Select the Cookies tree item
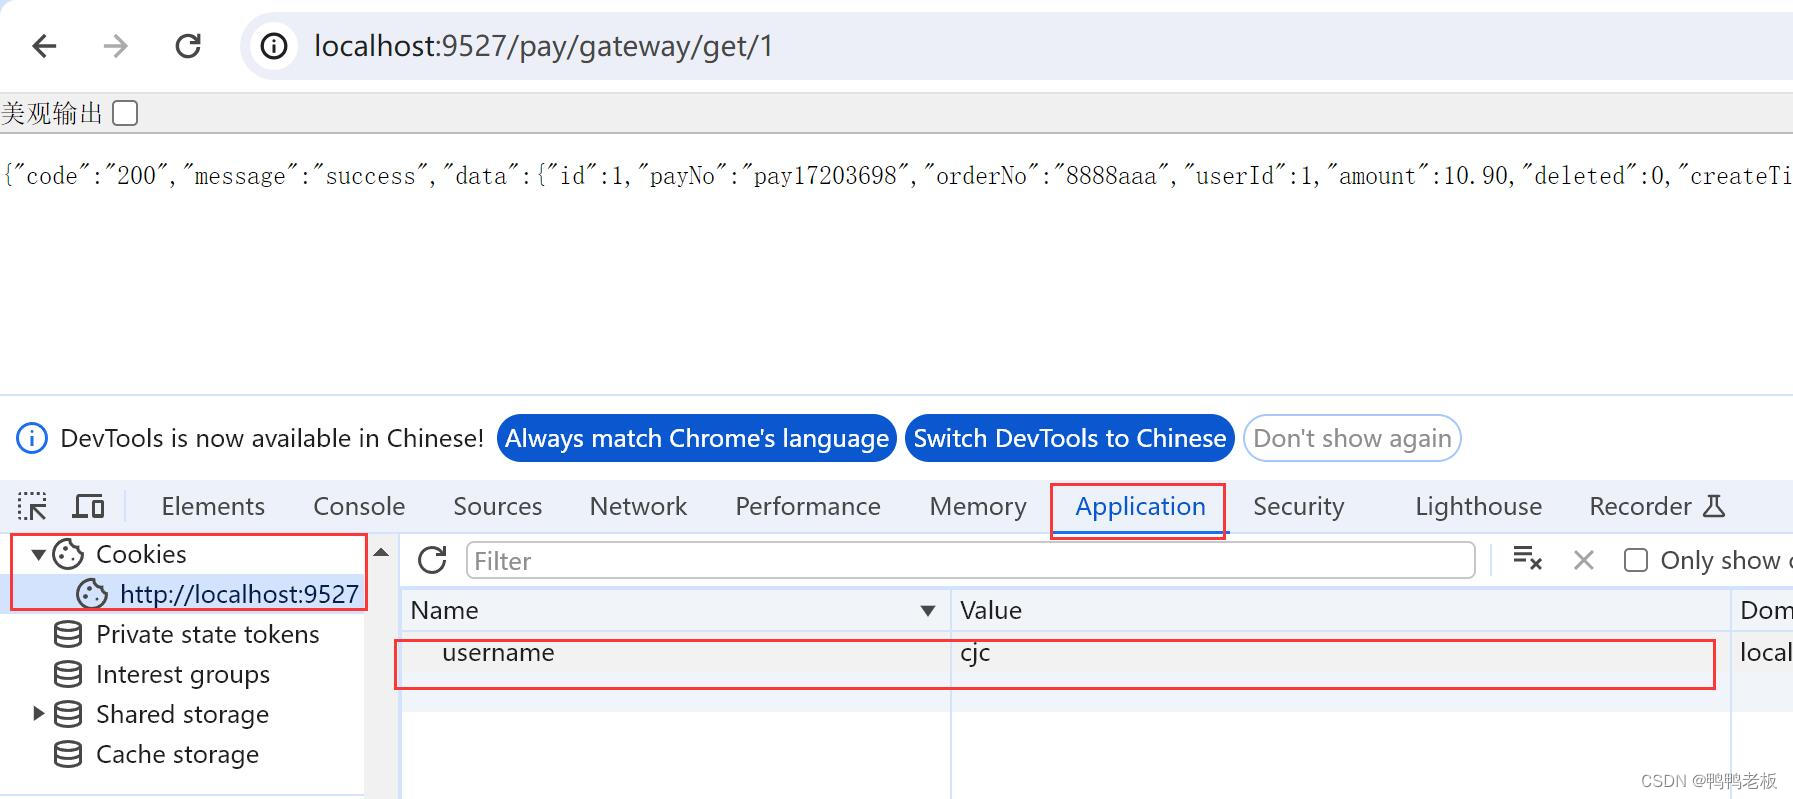Viewport: 1793px width, 799px height. 141,554
